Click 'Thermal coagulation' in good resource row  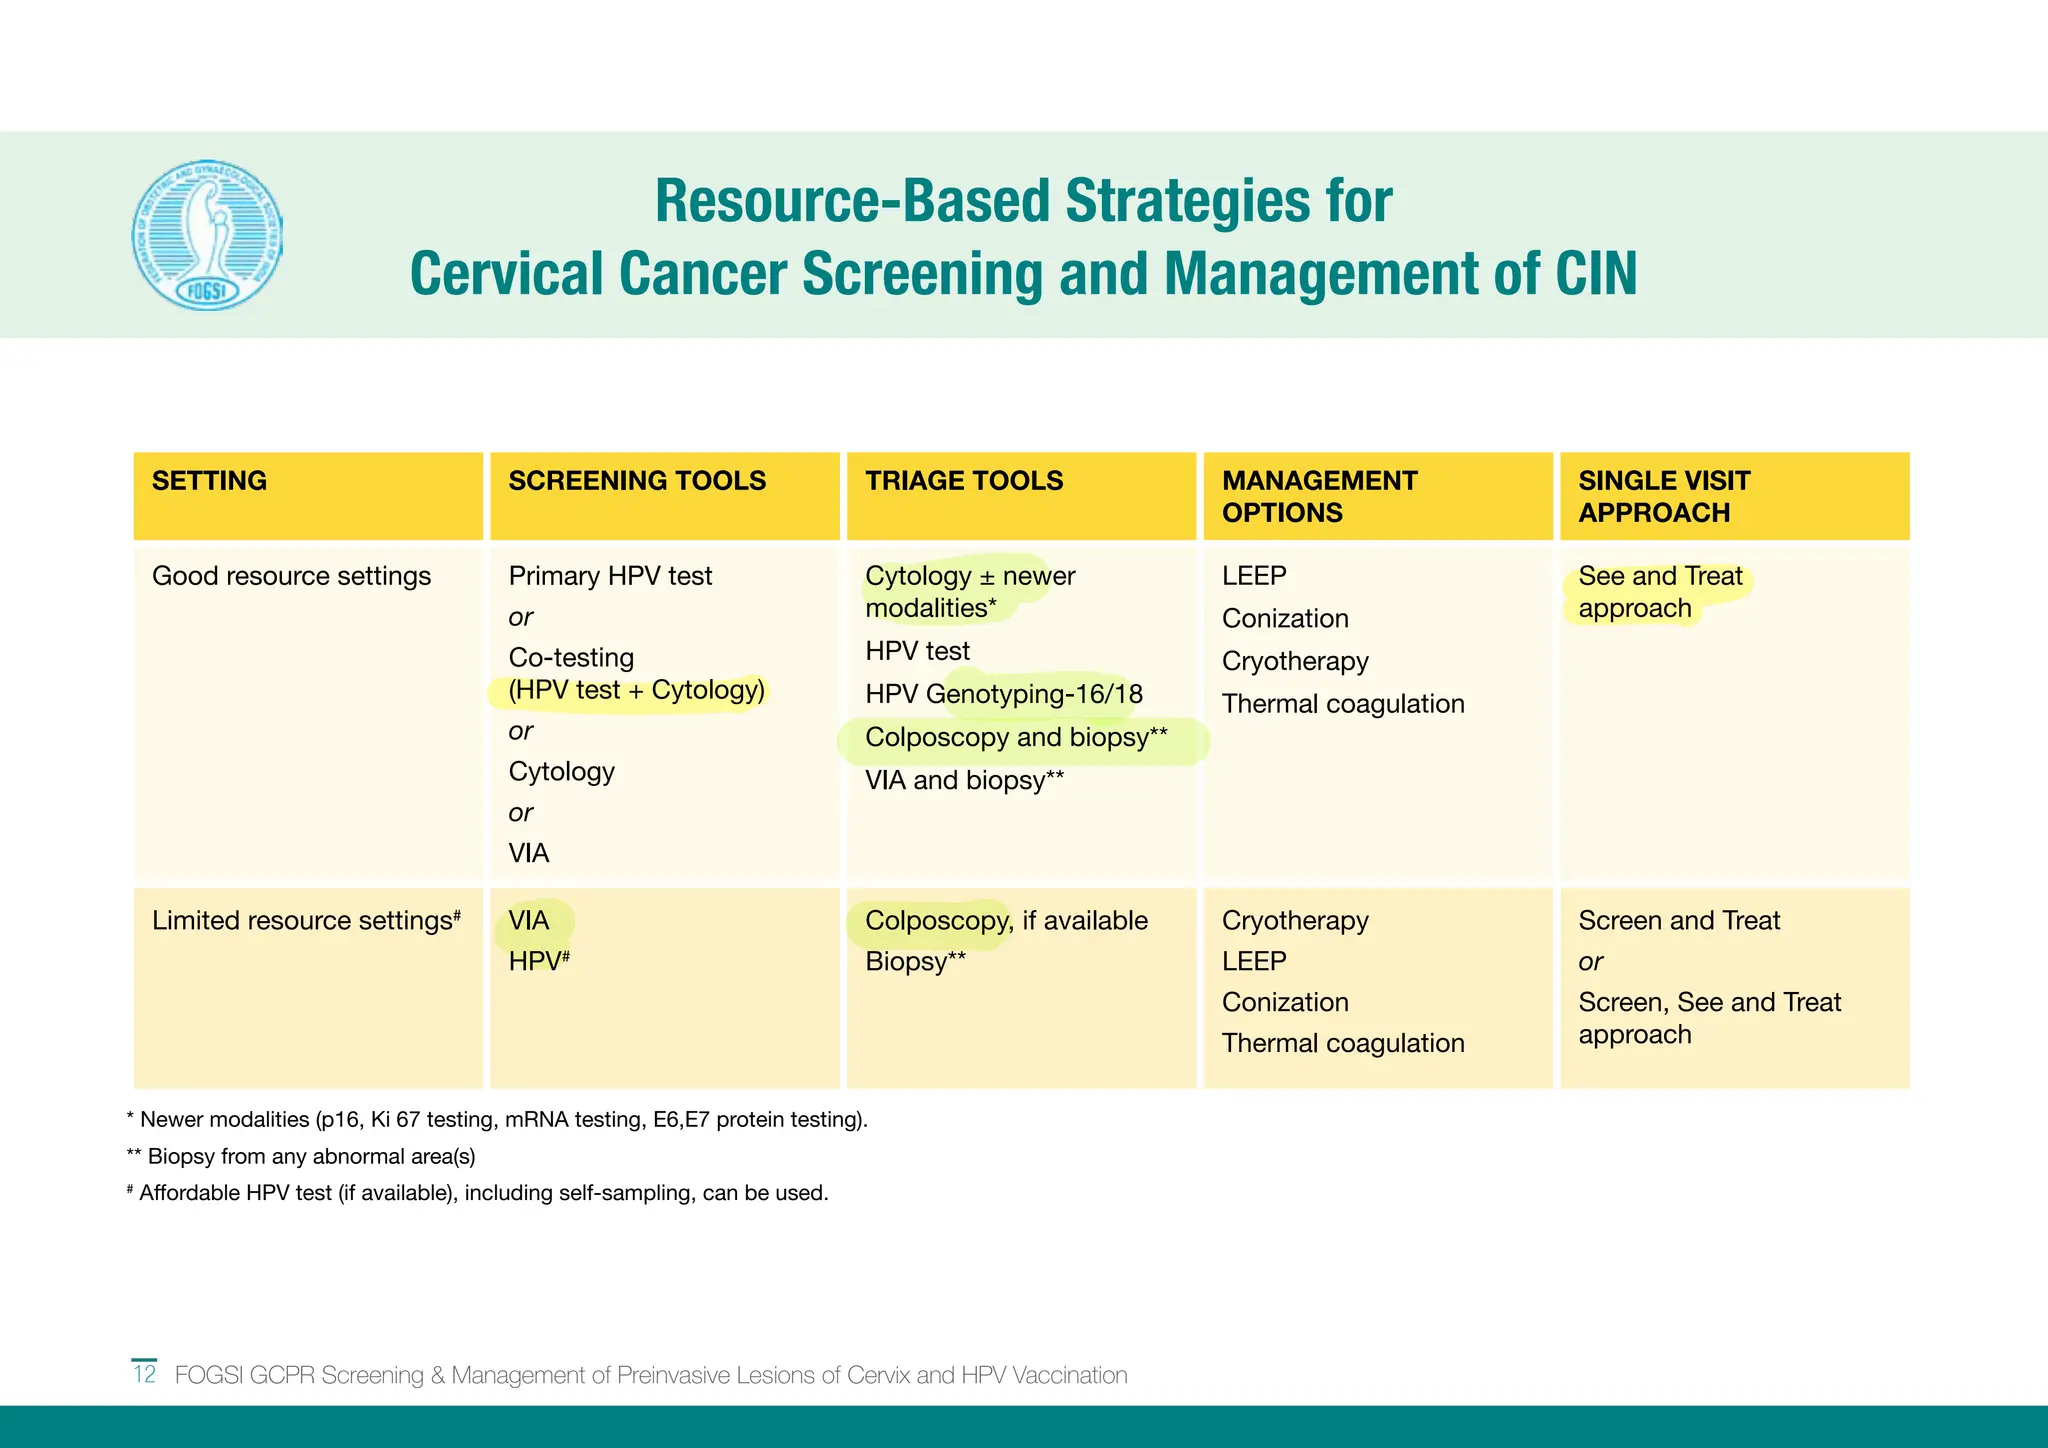click(x=1342, y=704)
